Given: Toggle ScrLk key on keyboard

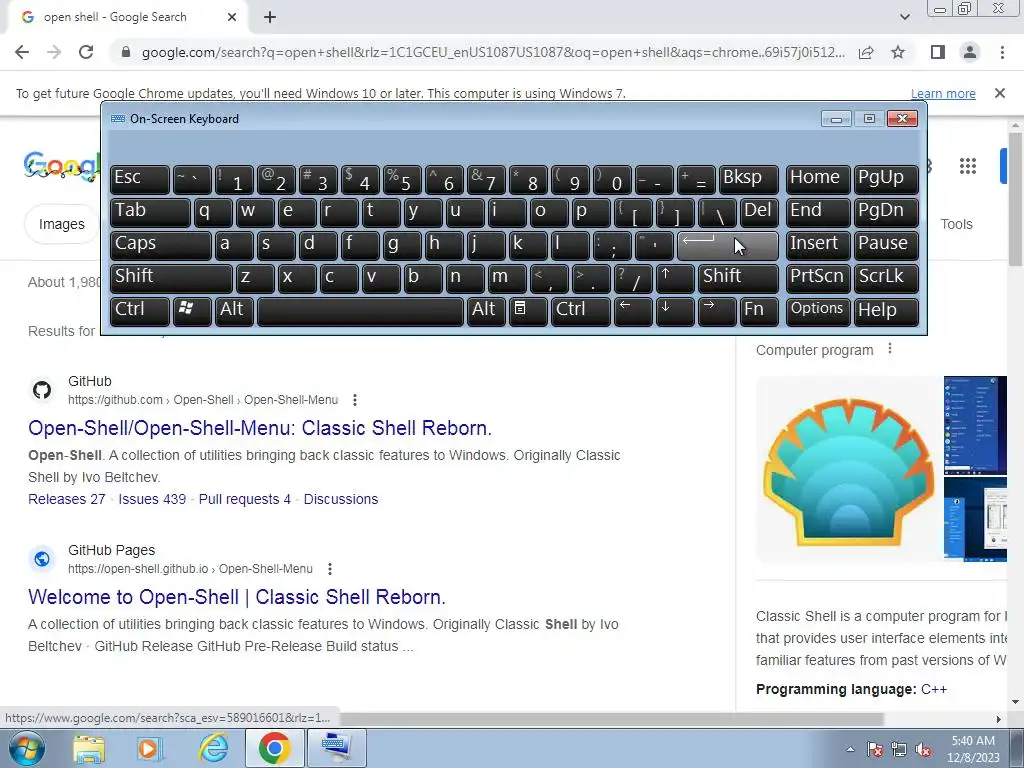Looking at the screenshot, I should point(886,278).
